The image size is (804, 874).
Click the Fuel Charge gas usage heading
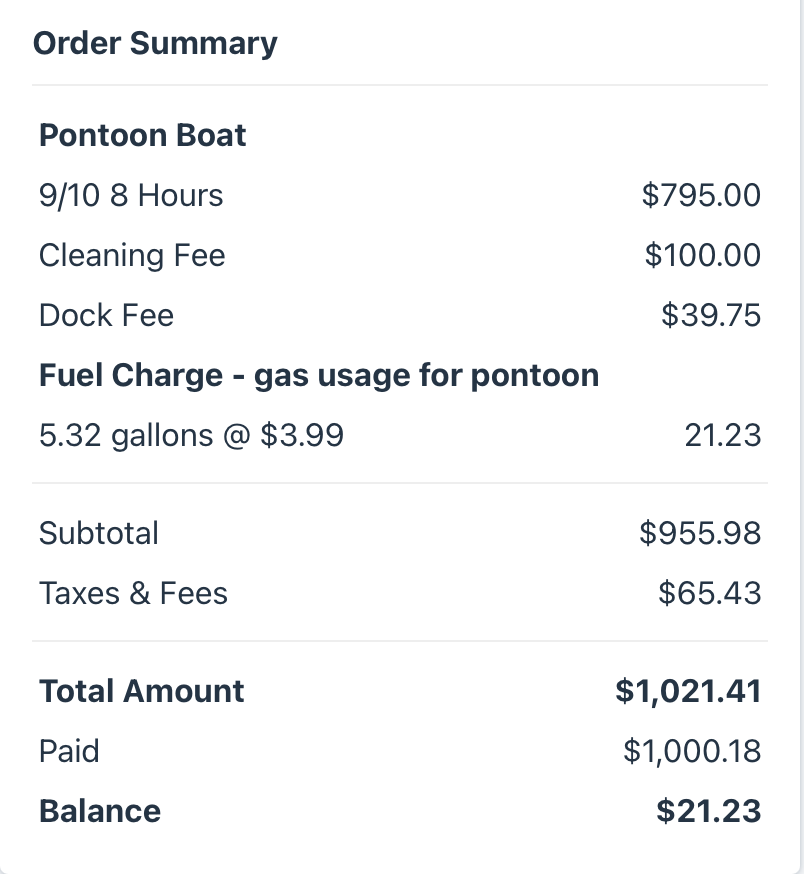click(x=319, y=375)
